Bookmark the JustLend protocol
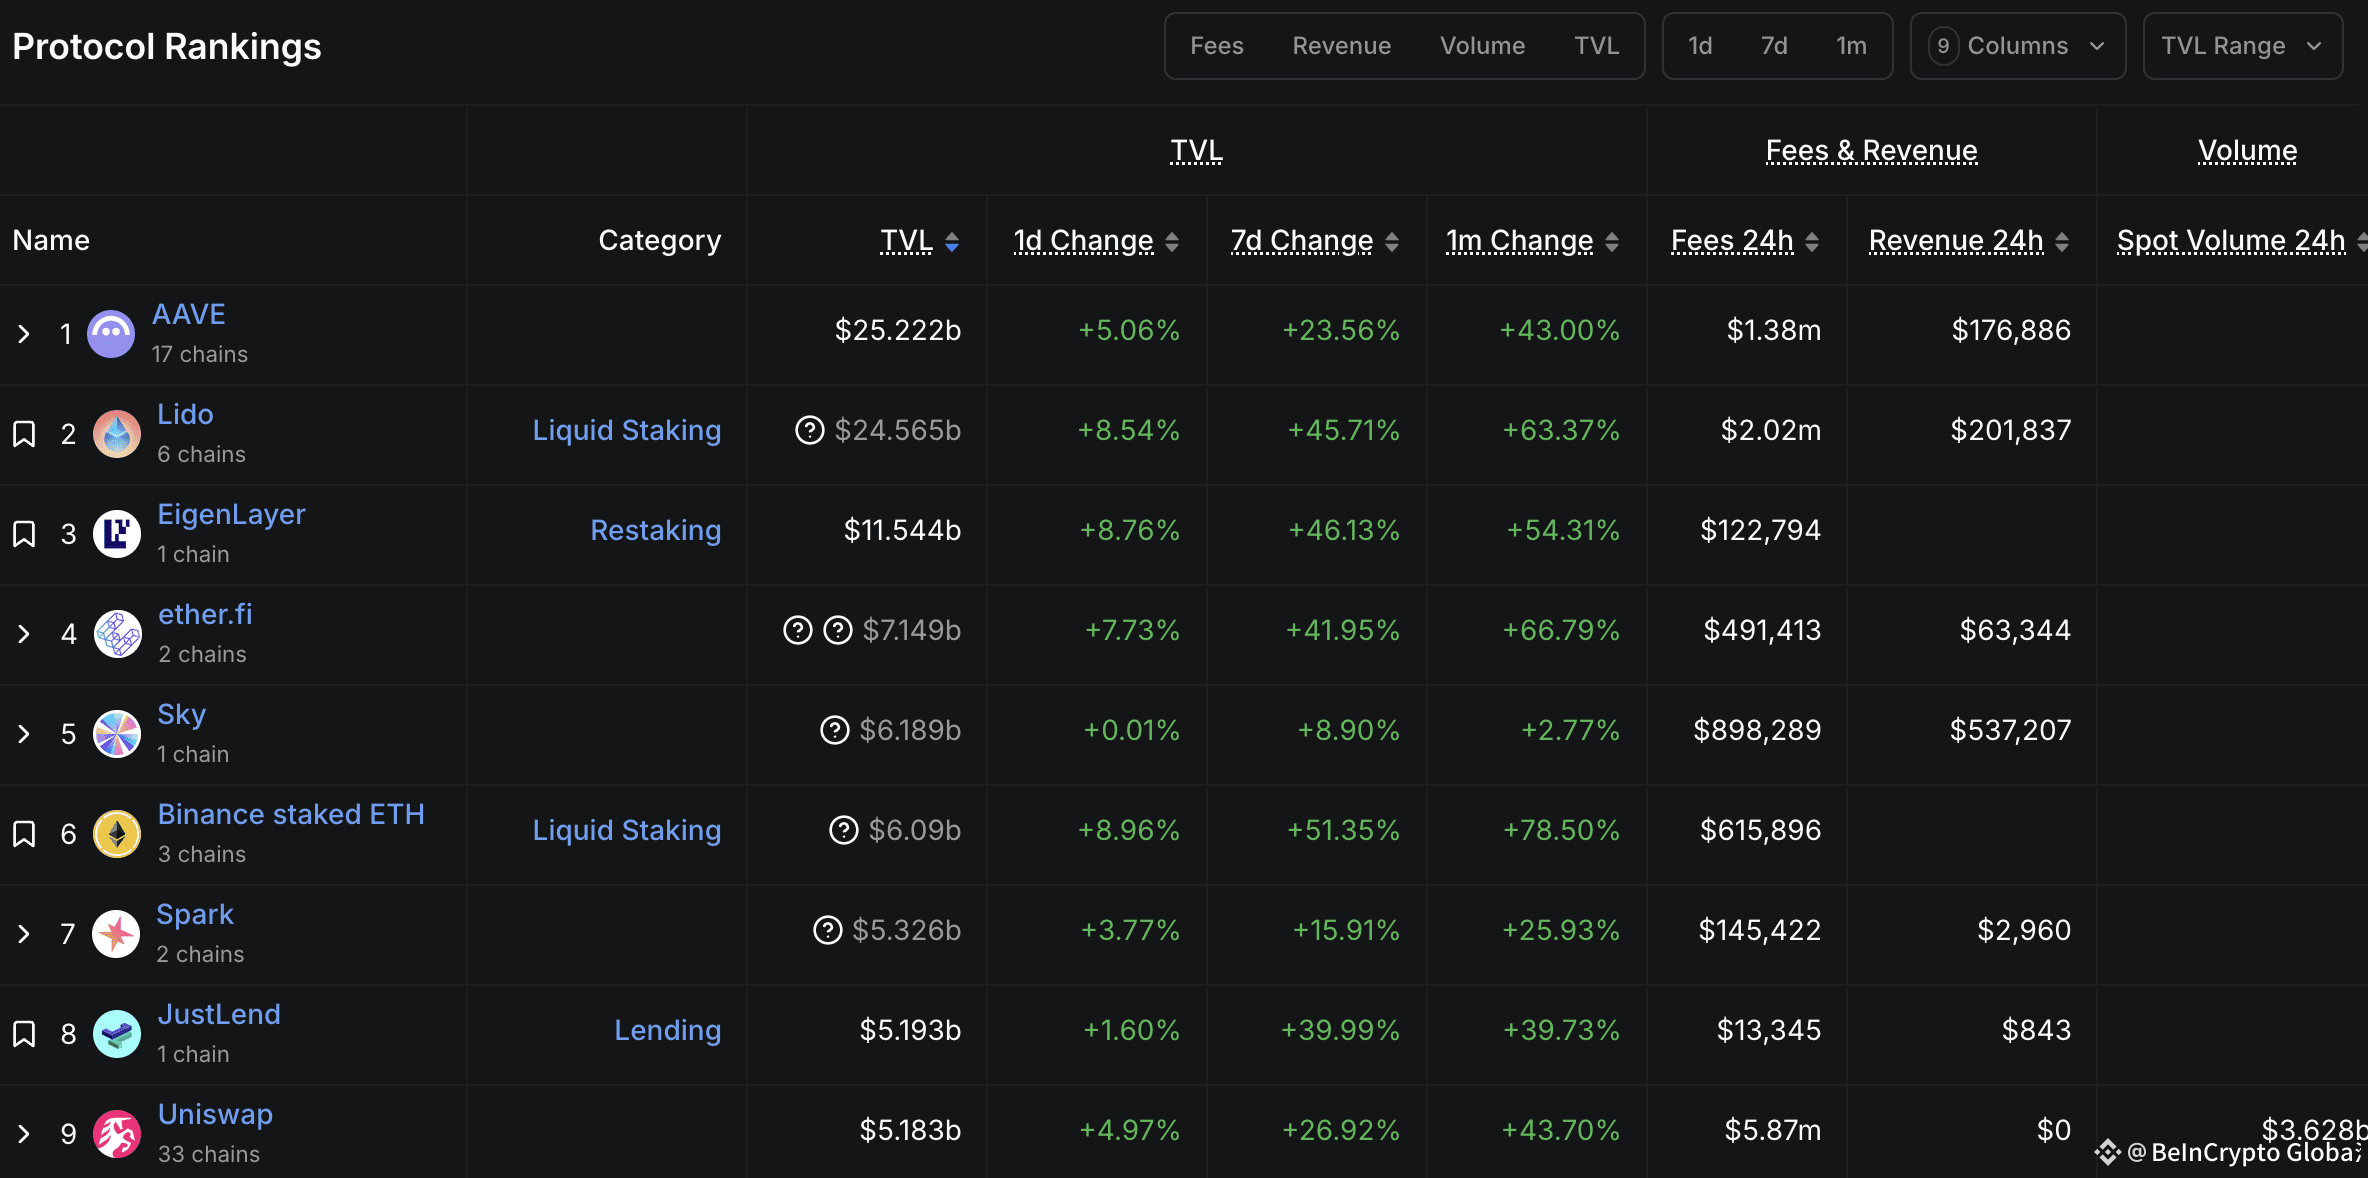The image size is (2368, 1178). pyautogui.click(x=24, y=1034)
